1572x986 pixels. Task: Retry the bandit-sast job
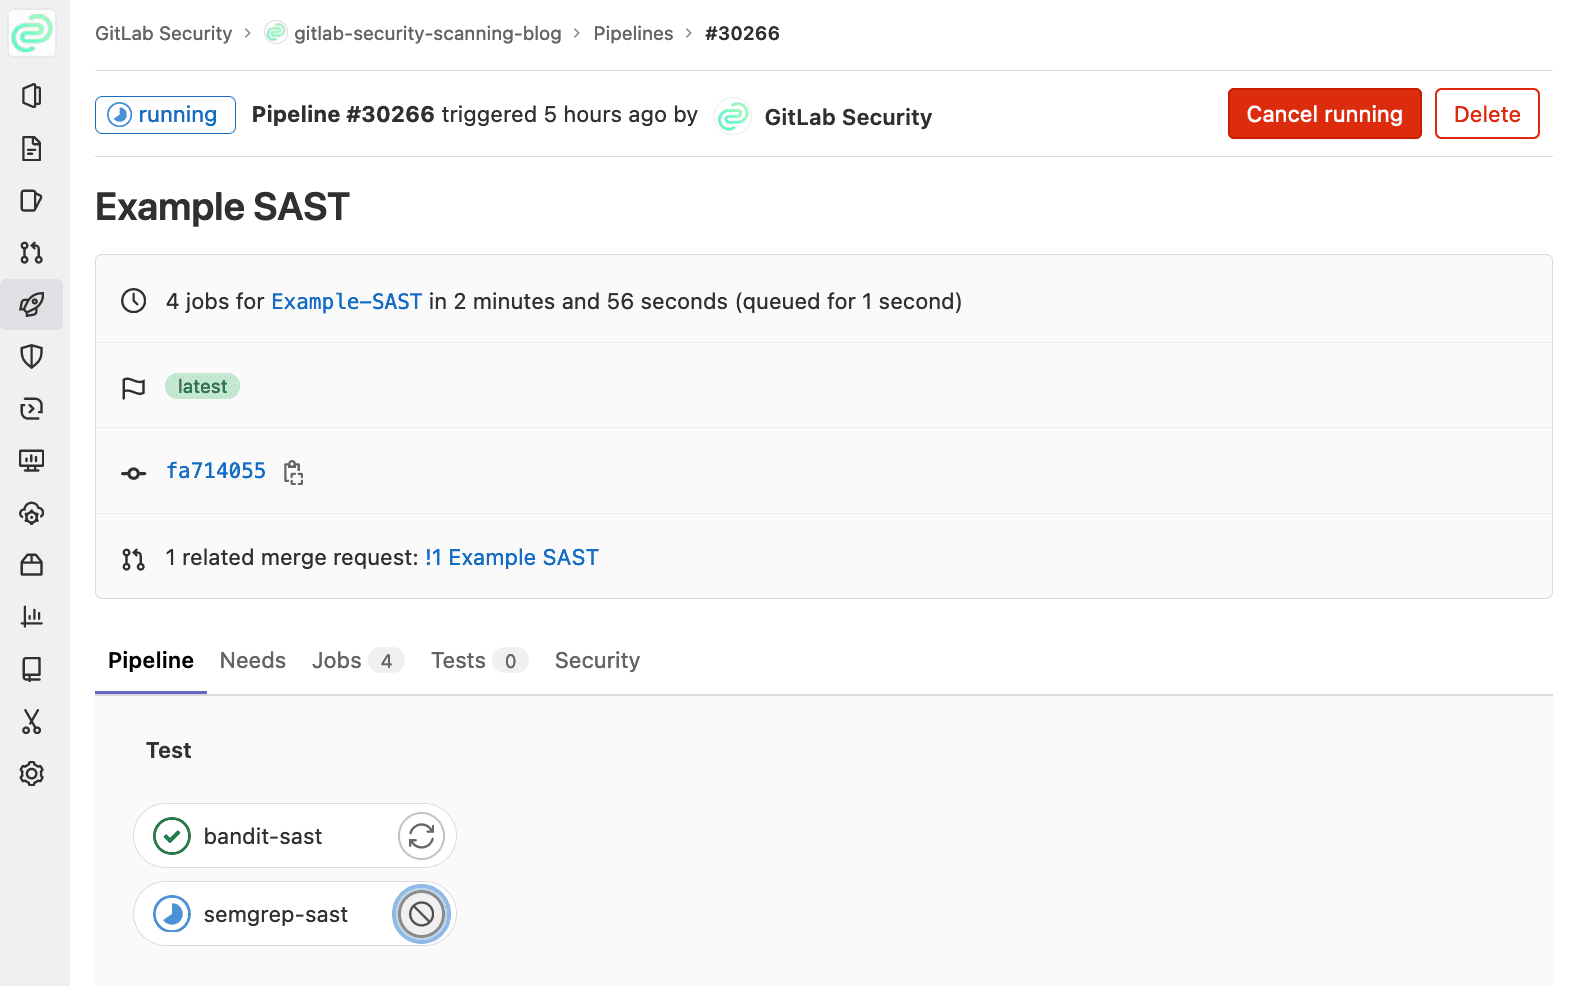point(421,836)
